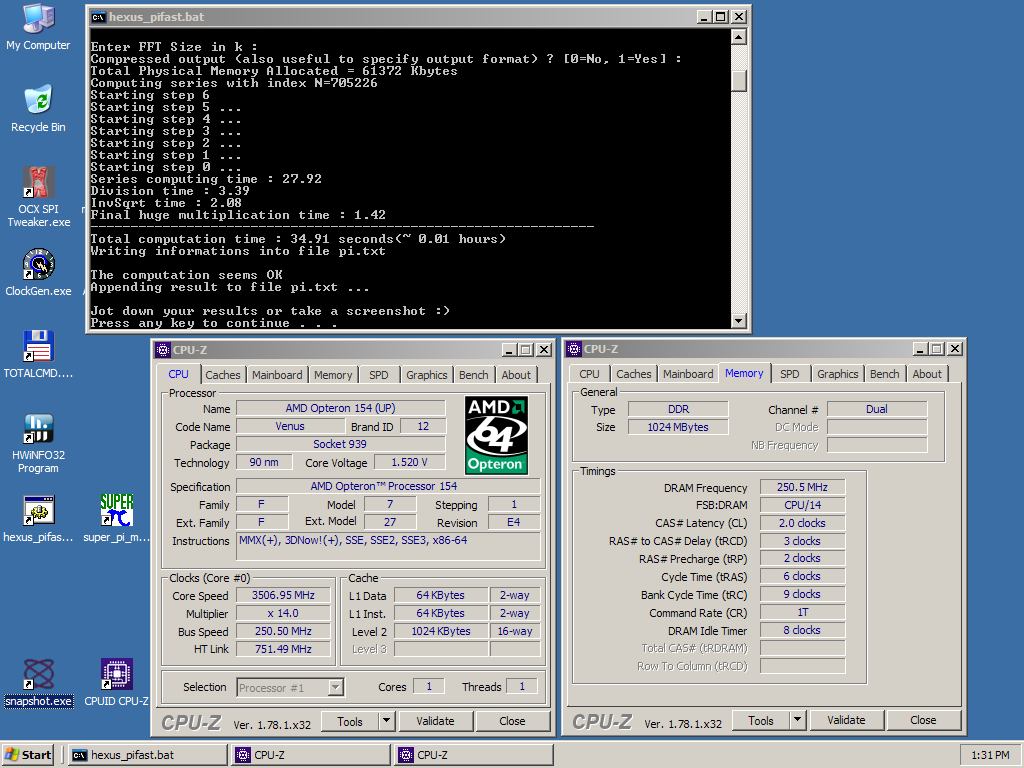Expand Tools dropdown arrow in left CPU-Z
Image resolution: width=1024 pixels, height=768 pixels.
pos(387,721)
